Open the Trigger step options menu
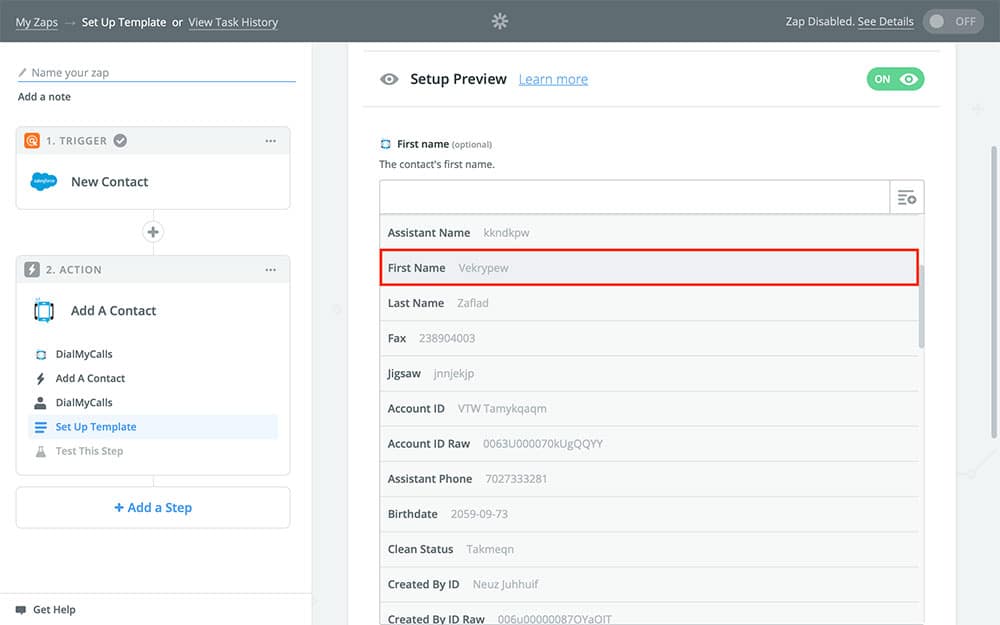This screenshot has width=1000, height=625. [x=271, y=141]
